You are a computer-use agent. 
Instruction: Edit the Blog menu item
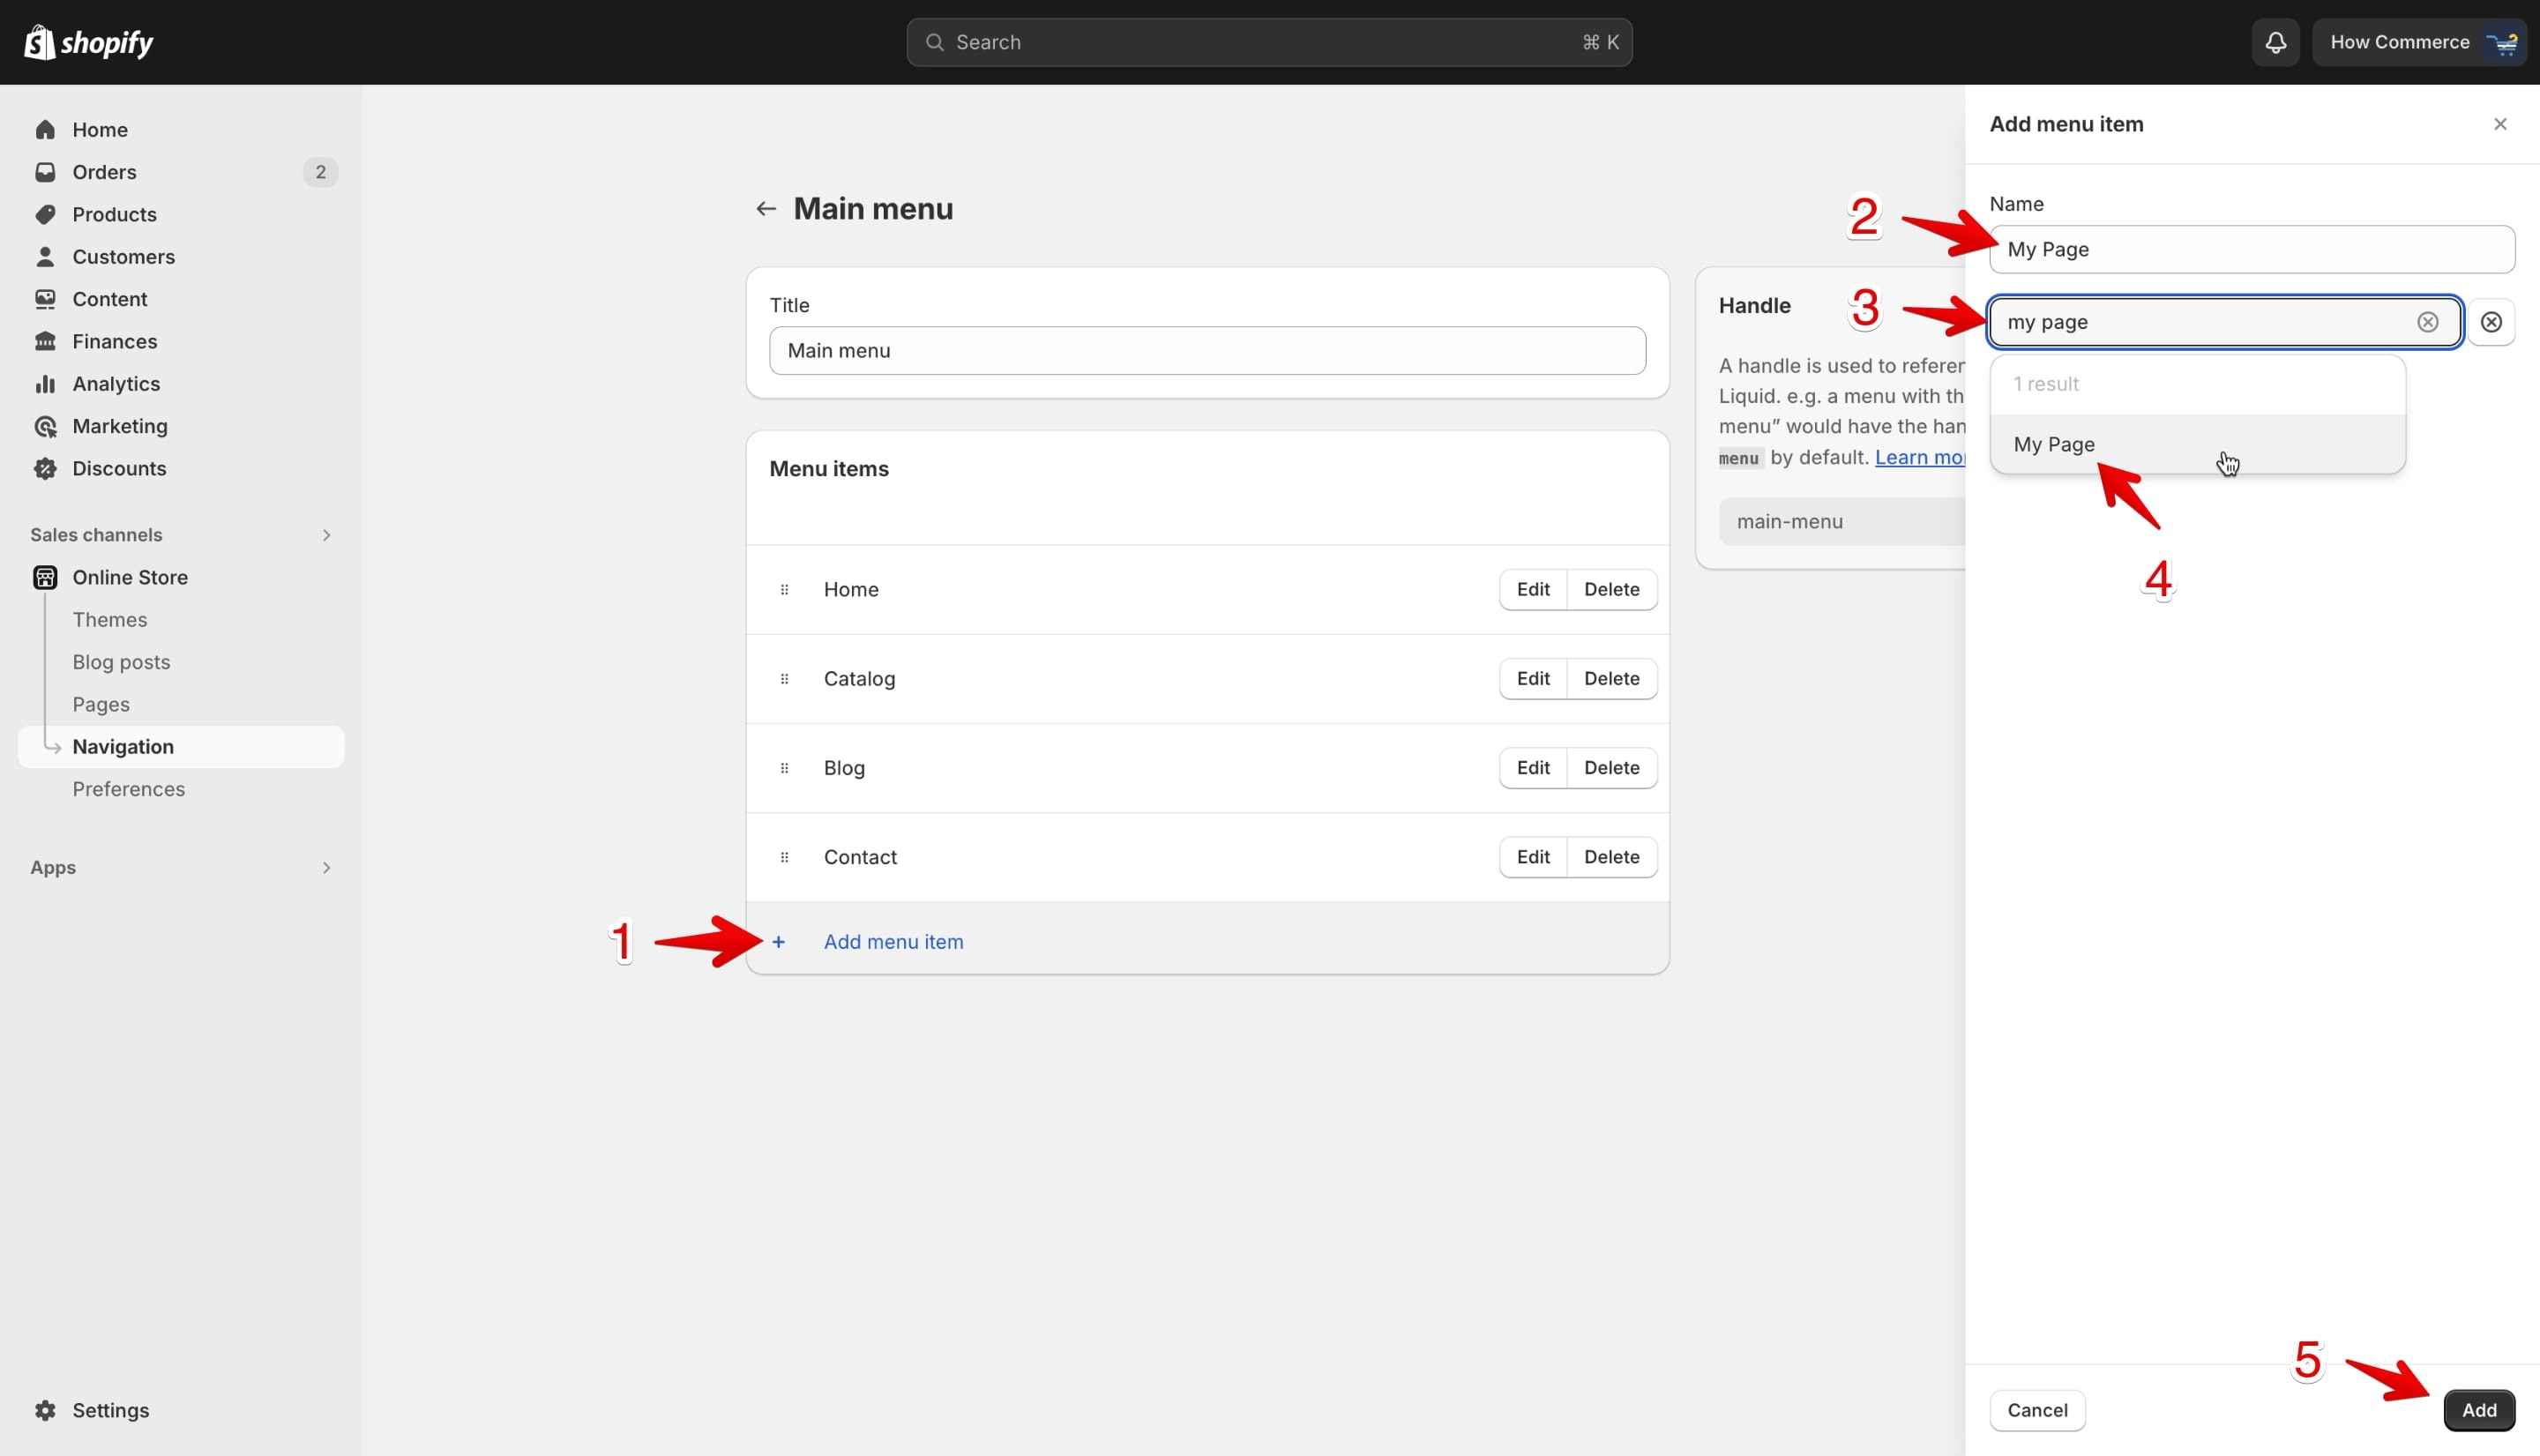click(1533, 767)
